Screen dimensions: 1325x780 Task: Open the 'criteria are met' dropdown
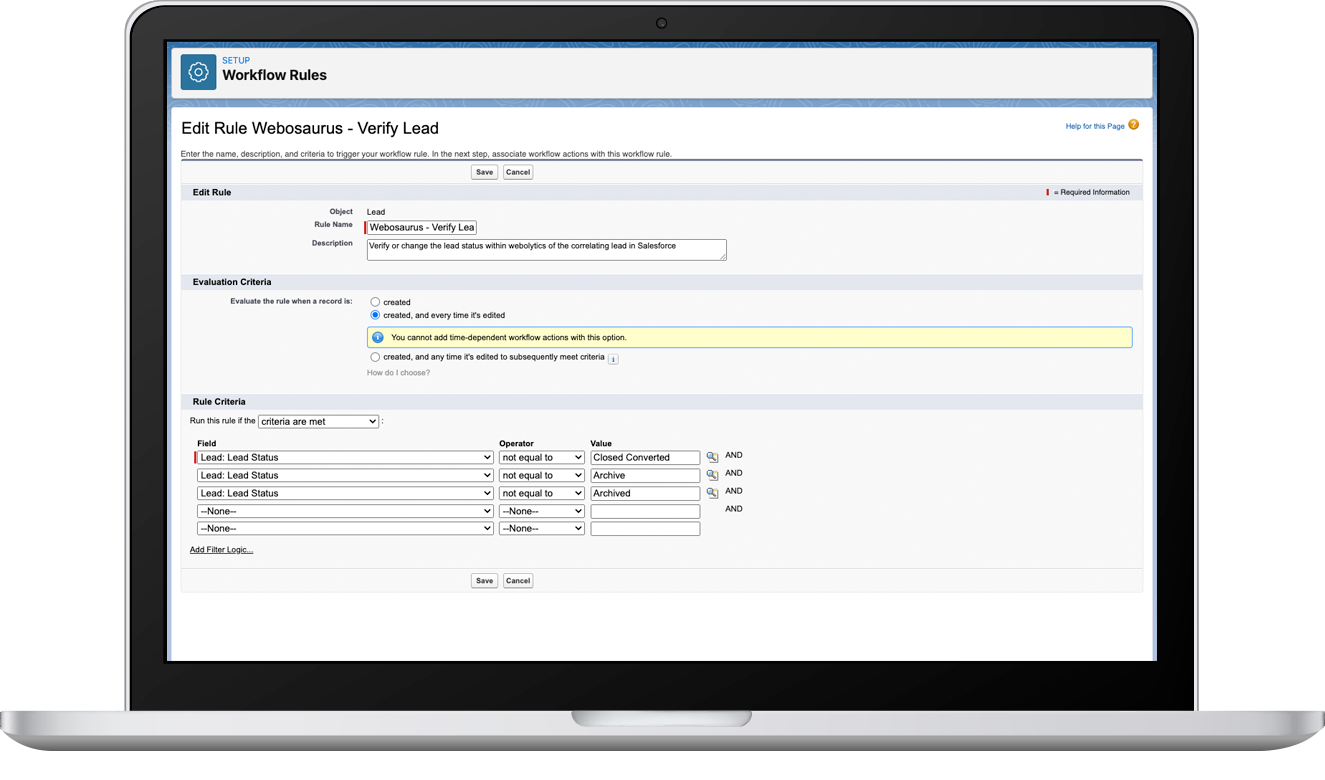[x=319, y=422]
